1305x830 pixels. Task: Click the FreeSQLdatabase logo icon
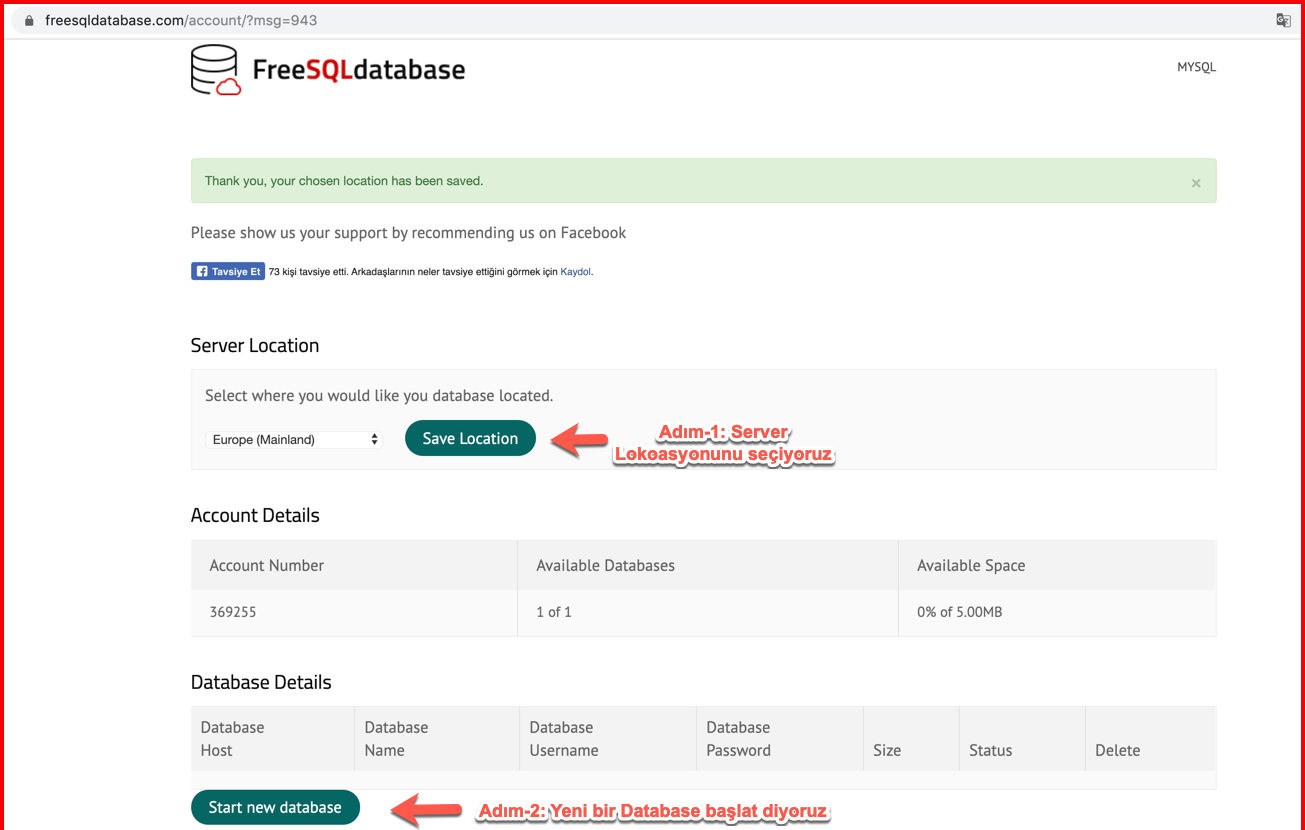pyautogui.click(x=216, y=69)
